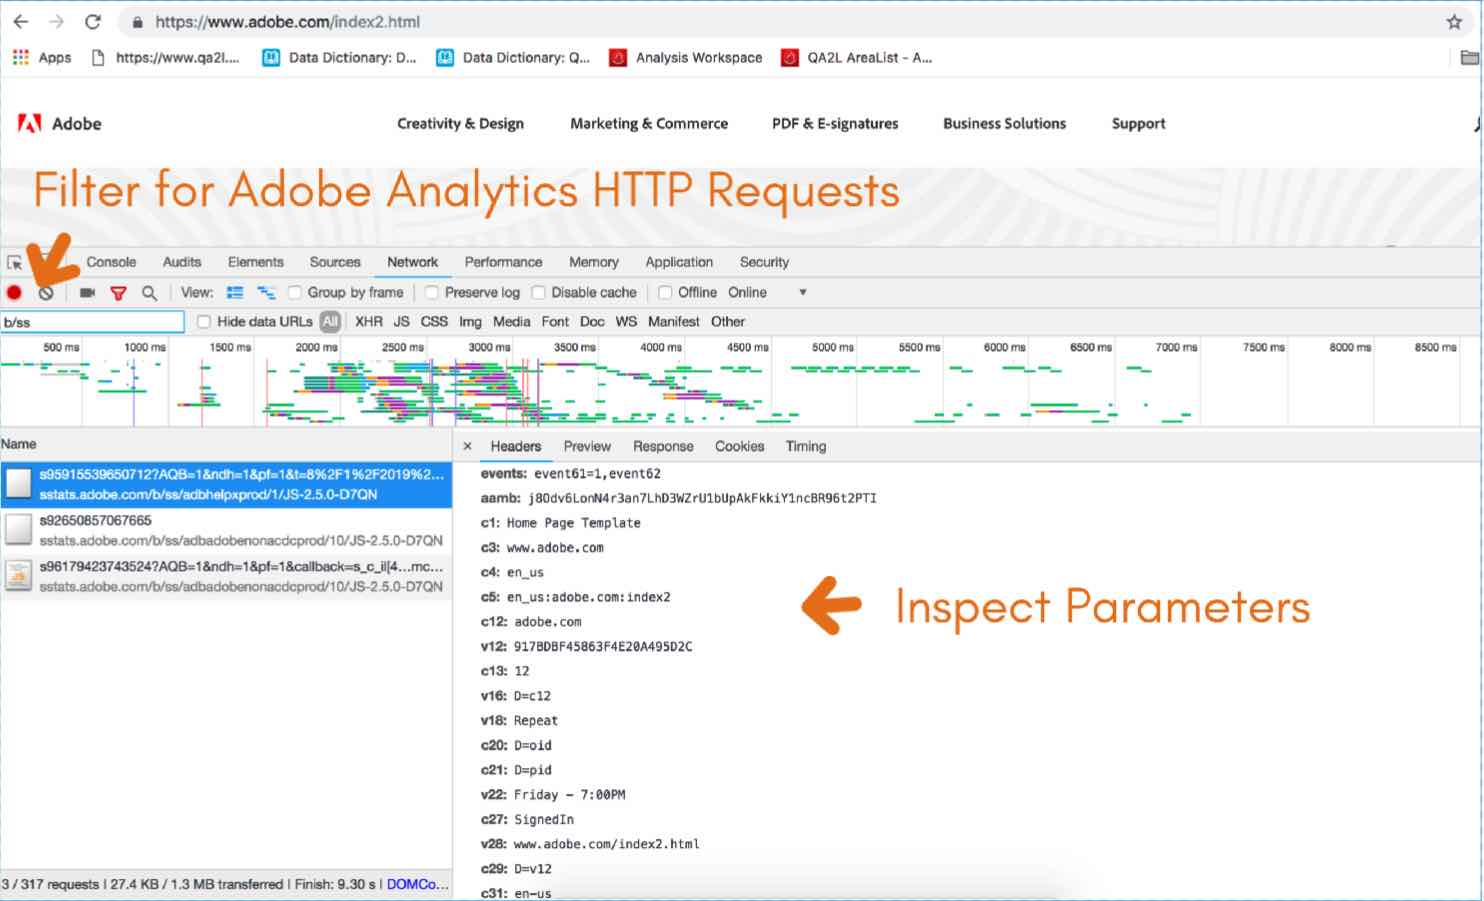Select the All resource type filter
The image size is (1484, 901).
[x=330, y=322]
